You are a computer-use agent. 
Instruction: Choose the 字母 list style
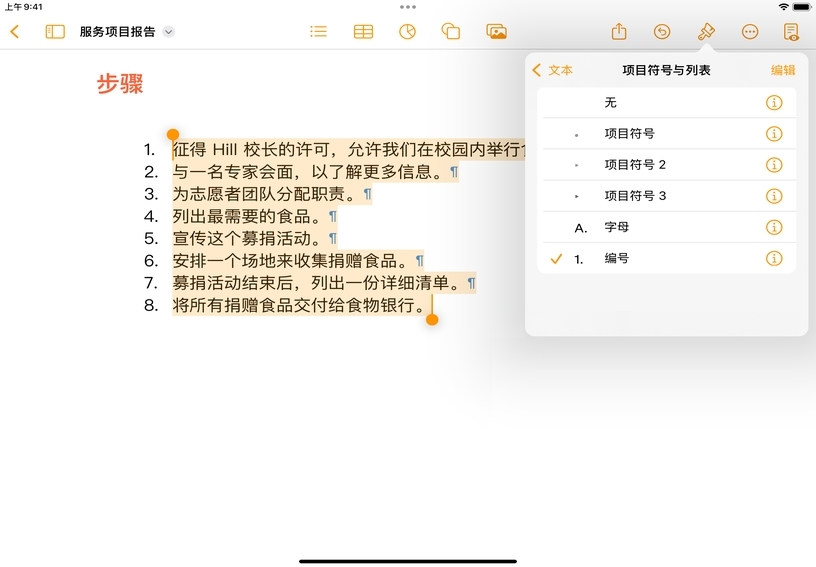click(x=617, y=227)
